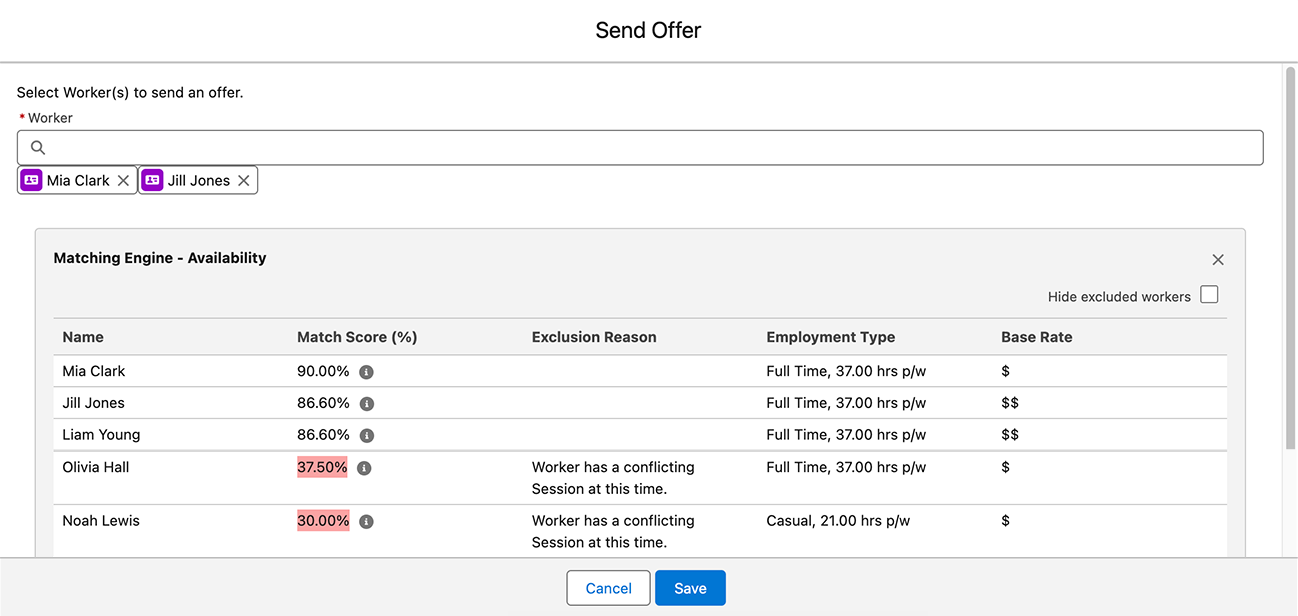Open info tooltip beside Olivia Hall's match score
This screenshot has width=1298, height=616.
point(365,467)
